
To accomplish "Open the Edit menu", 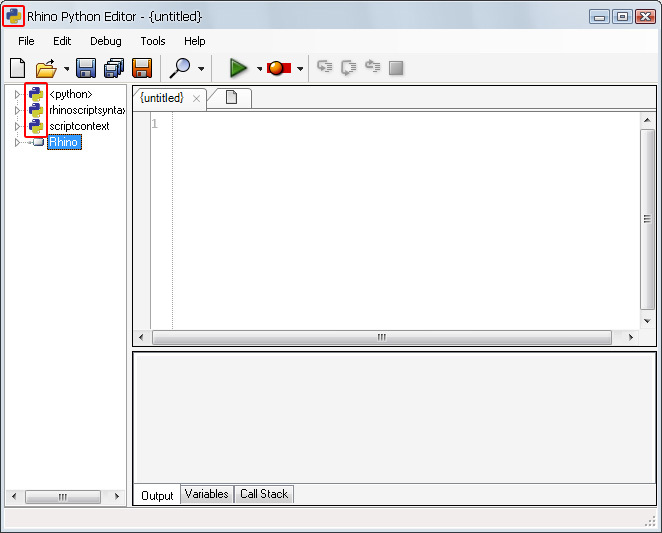I will pyautogui.click(x=62, y=41).
